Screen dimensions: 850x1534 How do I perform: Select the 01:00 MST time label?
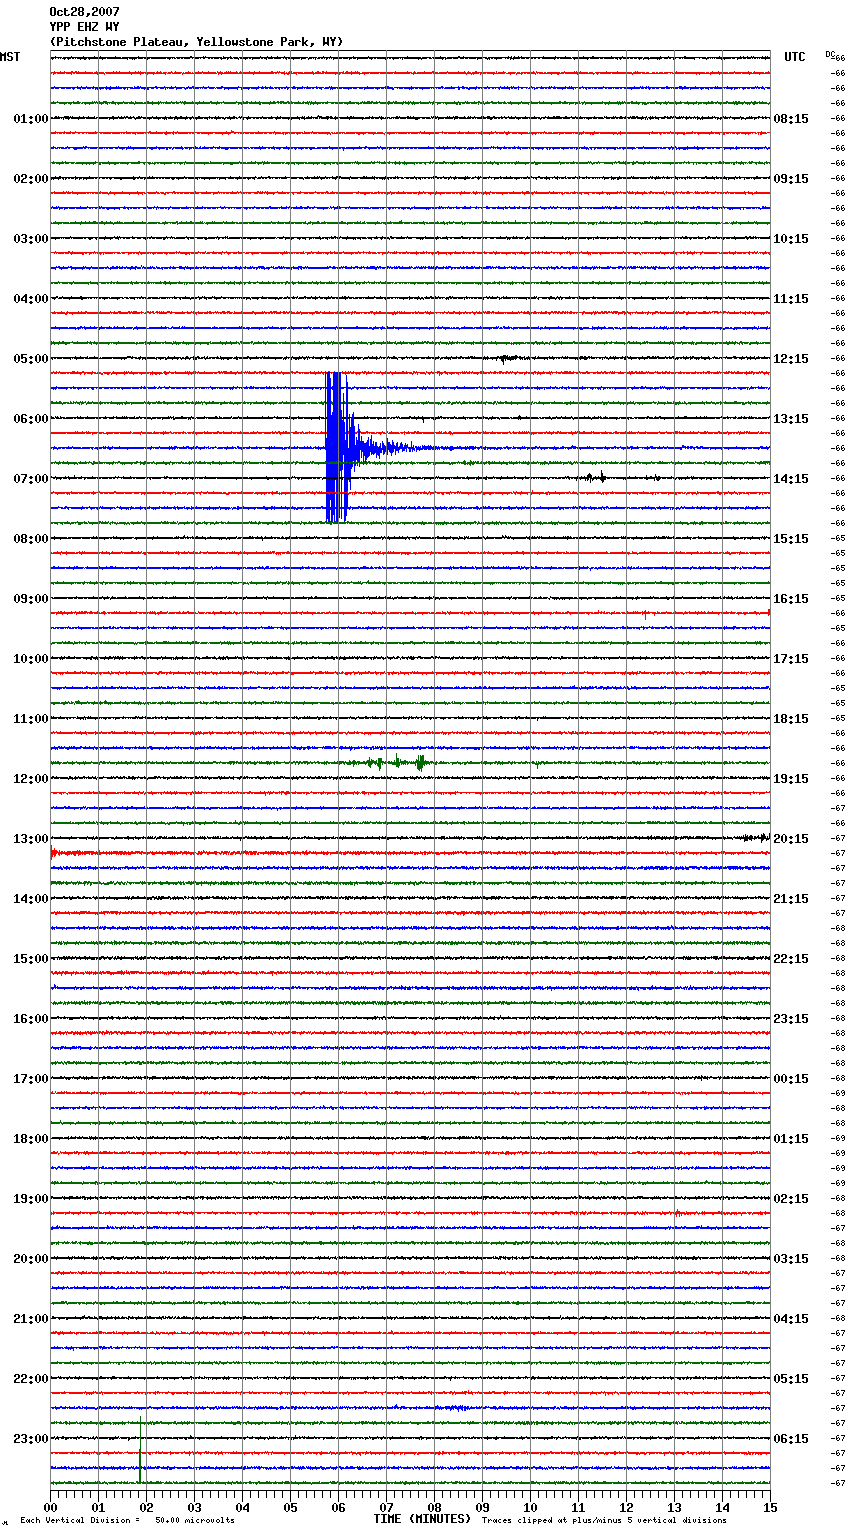point(30,119)
